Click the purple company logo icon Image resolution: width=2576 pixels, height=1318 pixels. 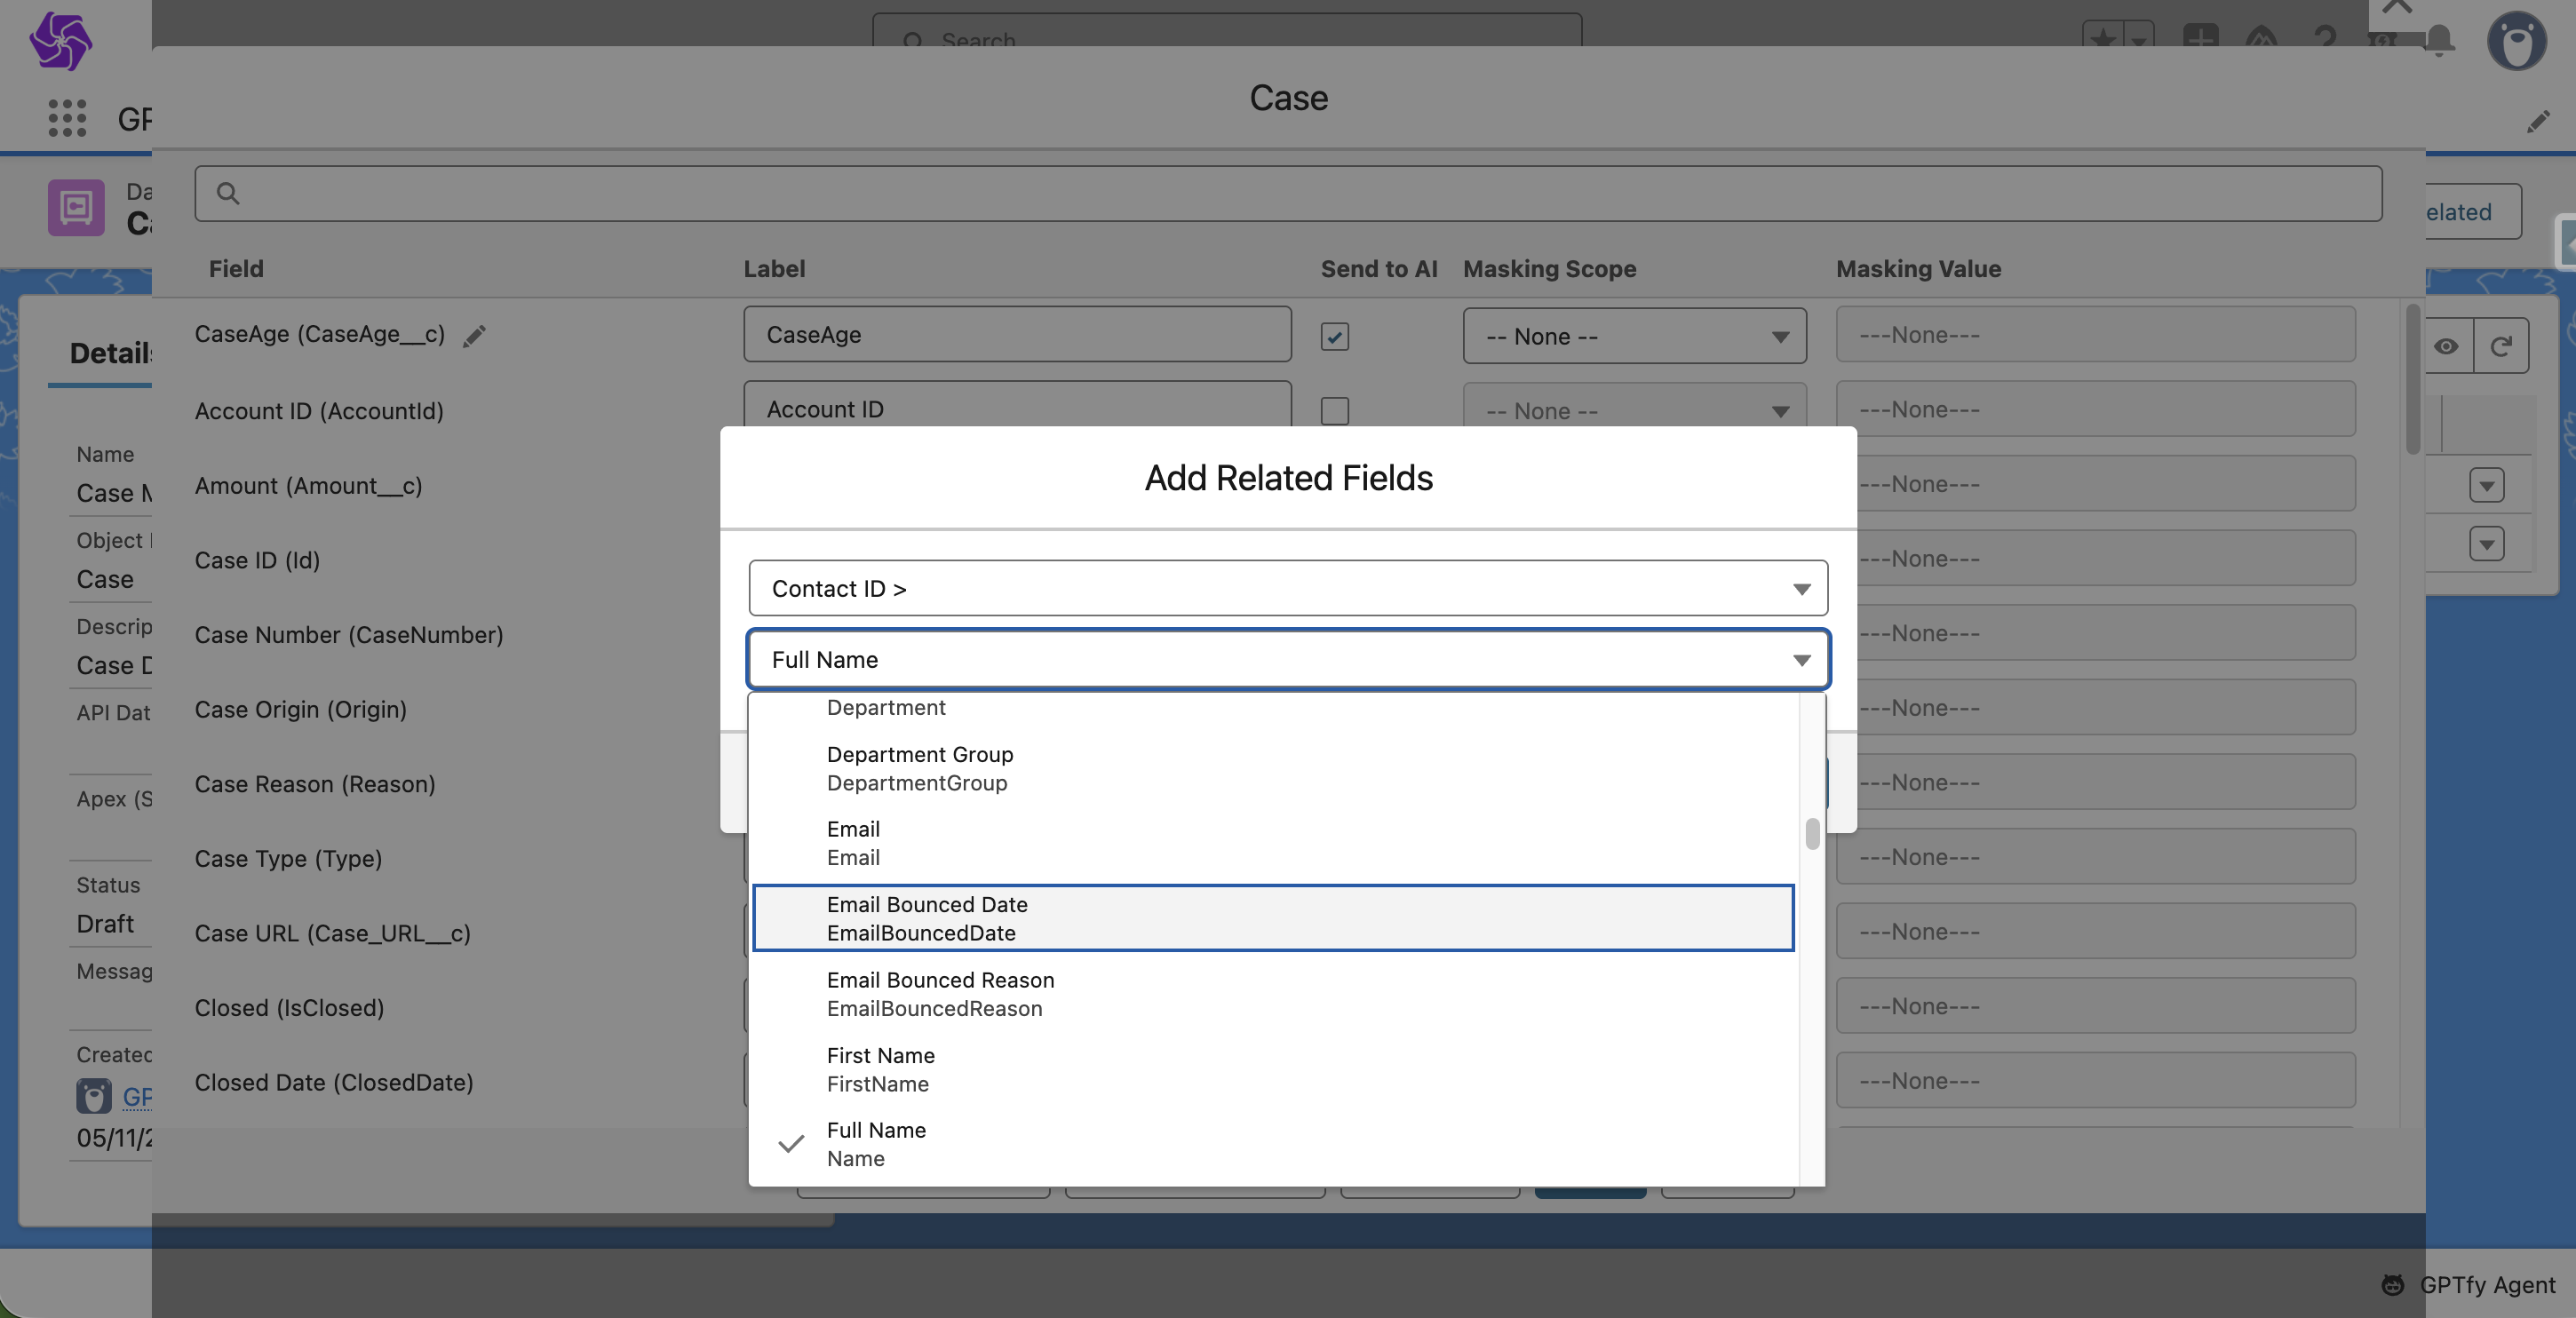pos(60,41)
